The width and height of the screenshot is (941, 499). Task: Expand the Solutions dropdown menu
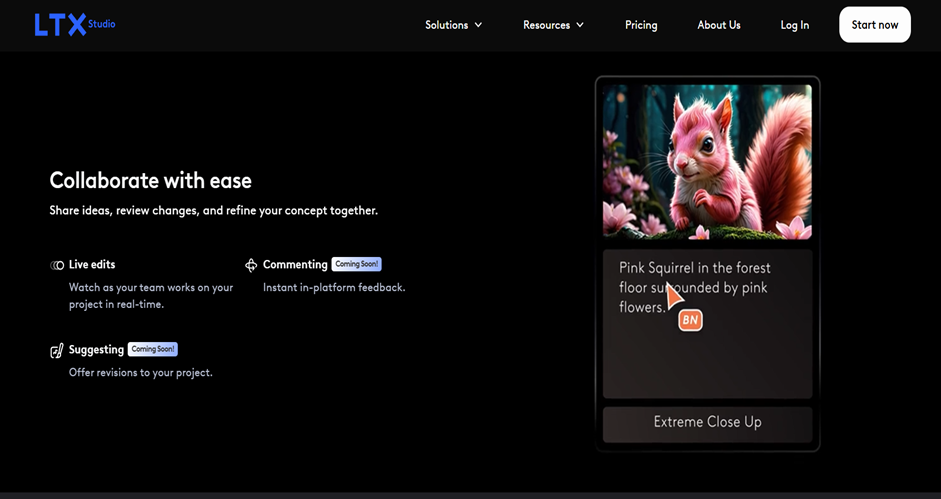coord(453,25)
